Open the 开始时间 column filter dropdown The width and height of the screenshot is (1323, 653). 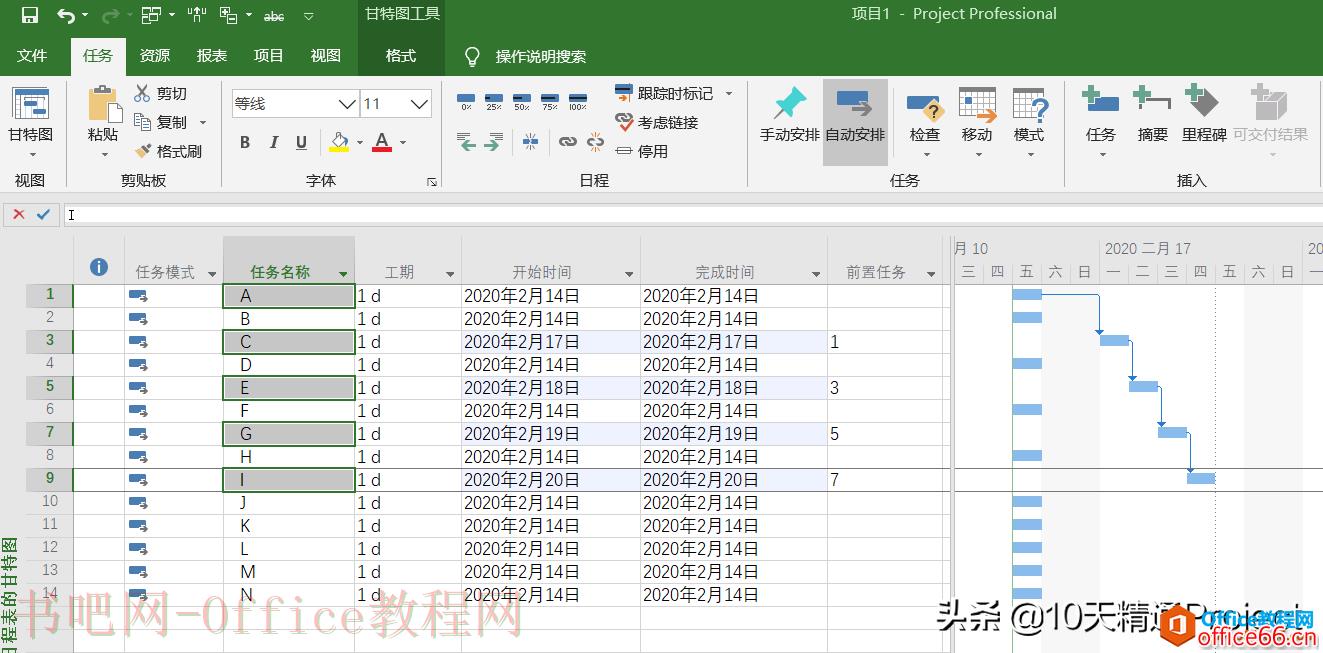pyautogui.click(x=629, y=273)
